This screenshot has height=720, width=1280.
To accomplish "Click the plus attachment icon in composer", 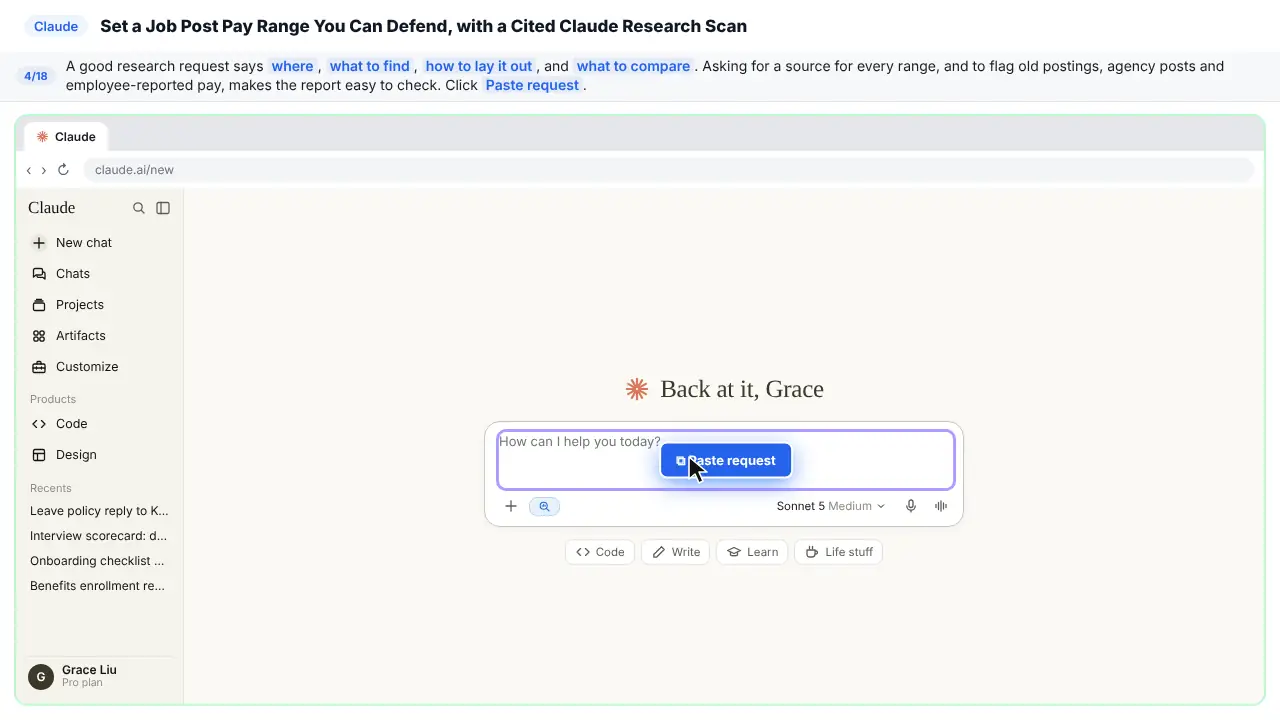I will (x=511, y=506).
